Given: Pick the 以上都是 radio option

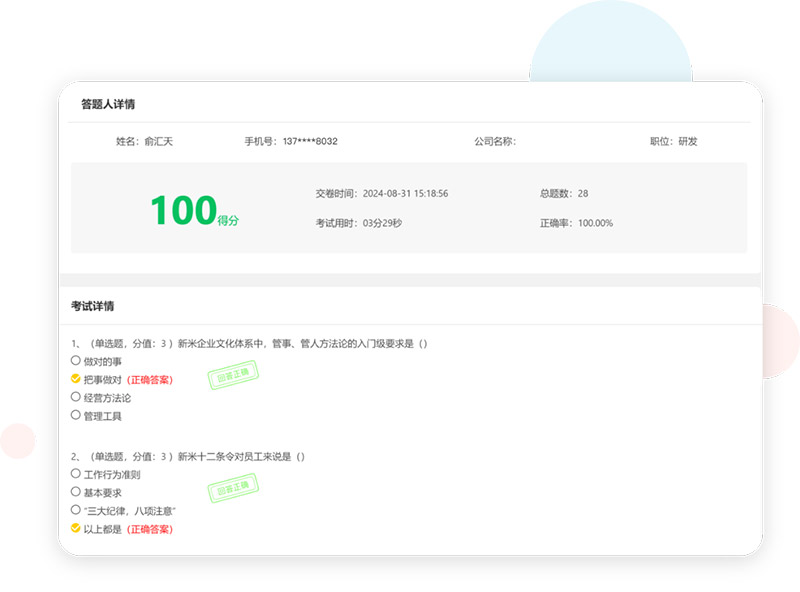Looking at the screenshot, I should click(x=76, y=528).
